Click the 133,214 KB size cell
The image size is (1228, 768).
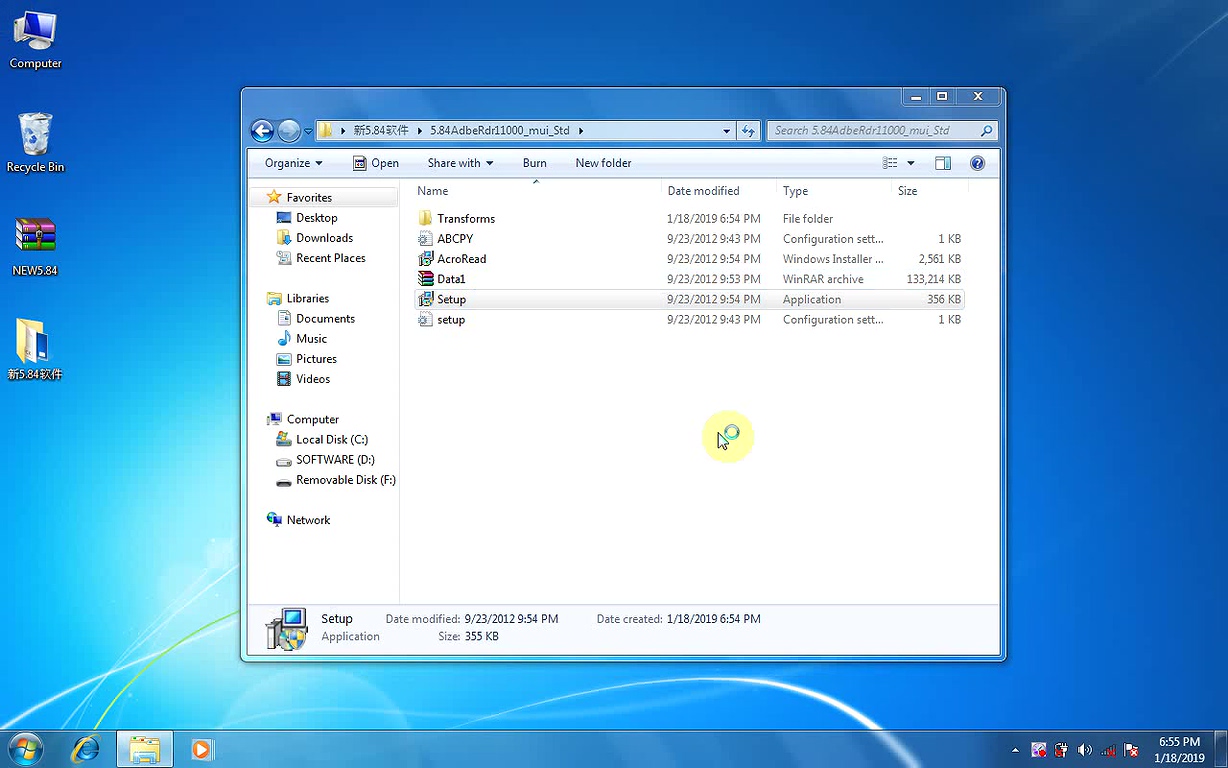[933, 279]
